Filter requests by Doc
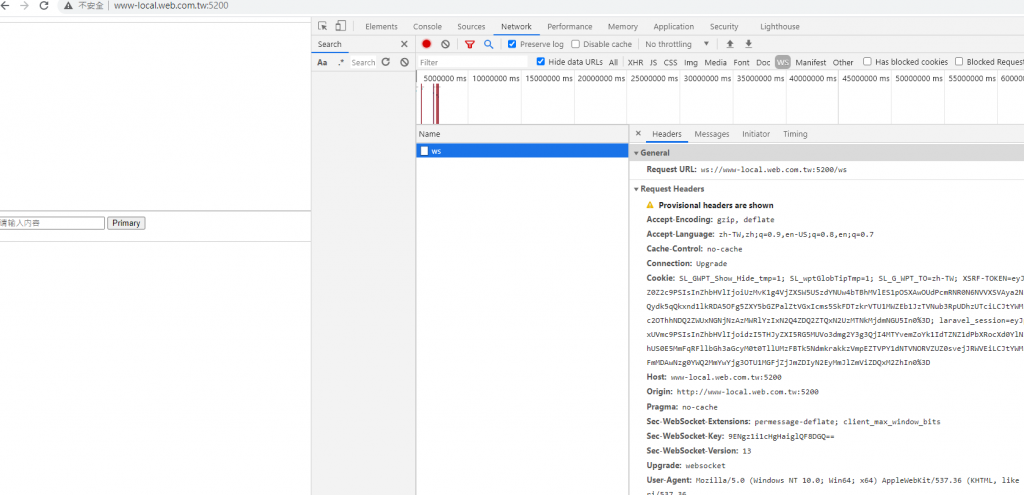1024x495 pixels. (763, 63)
